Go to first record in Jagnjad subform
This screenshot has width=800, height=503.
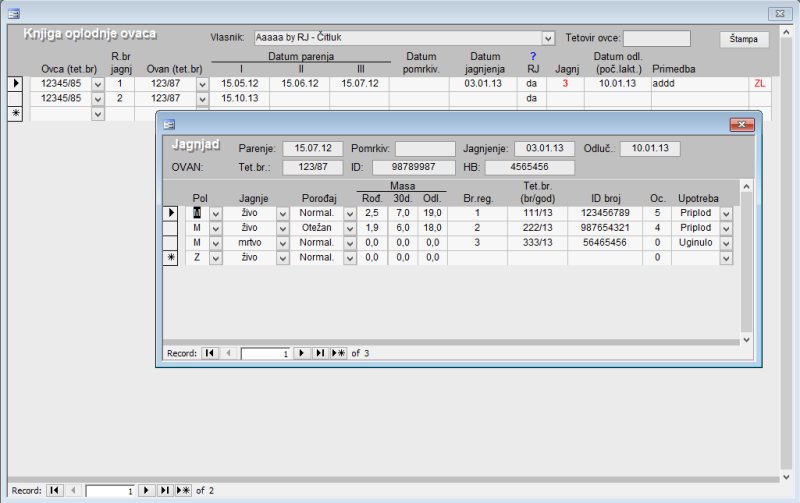click(x=211, y=353)
